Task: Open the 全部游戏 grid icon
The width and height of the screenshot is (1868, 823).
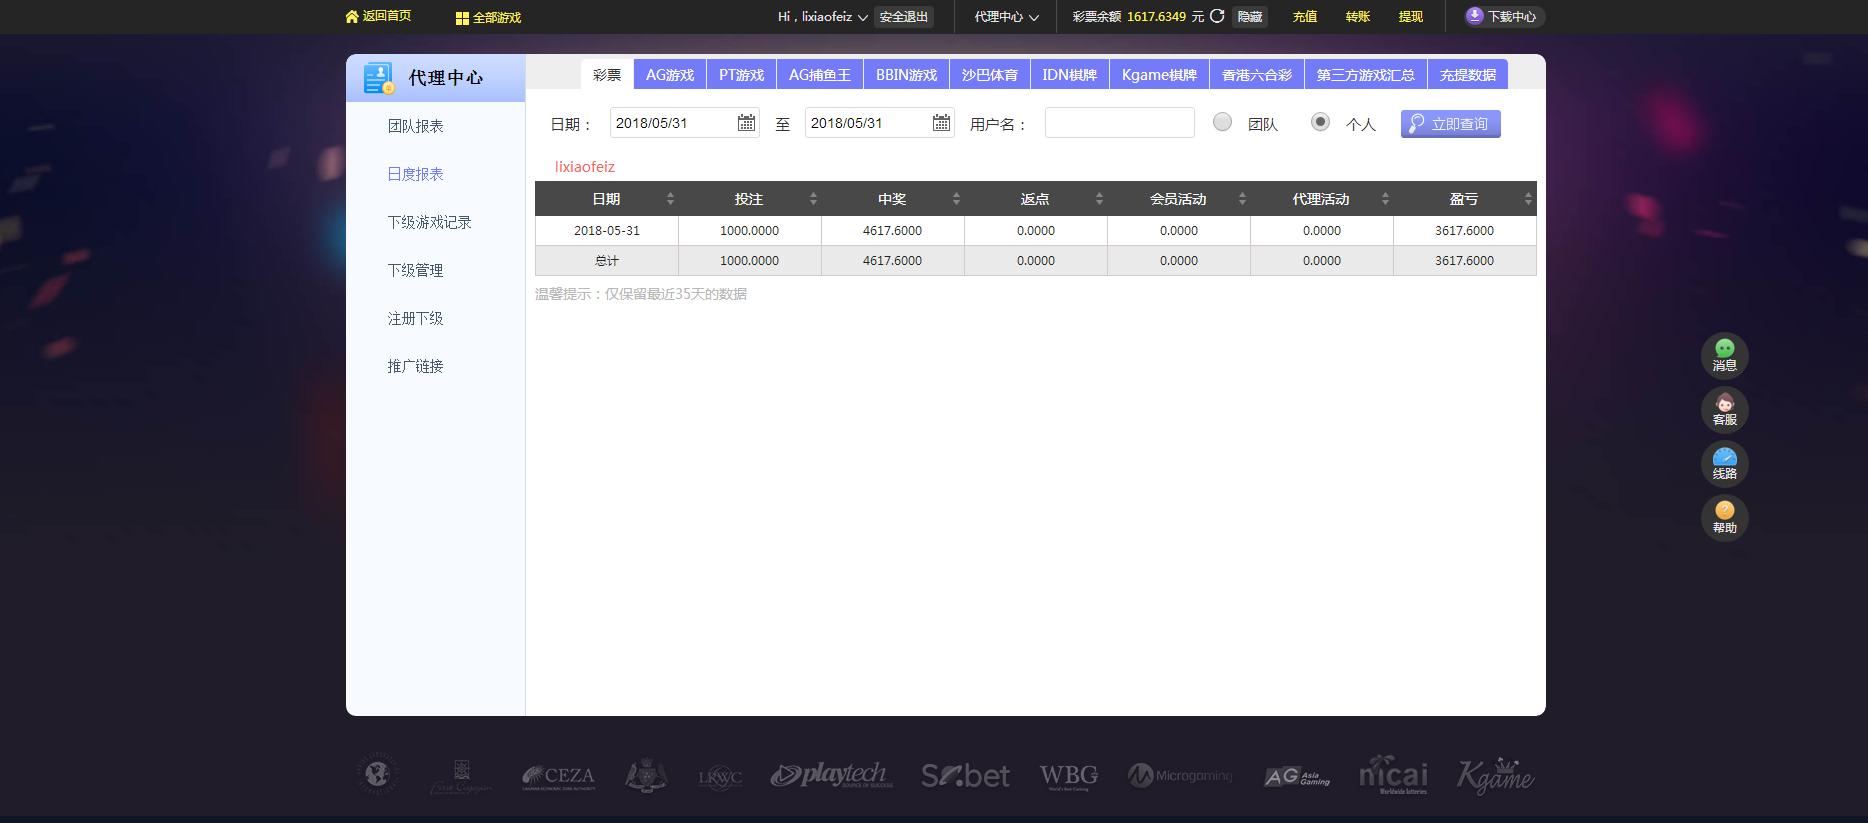Action: click(x=462, y=18)
